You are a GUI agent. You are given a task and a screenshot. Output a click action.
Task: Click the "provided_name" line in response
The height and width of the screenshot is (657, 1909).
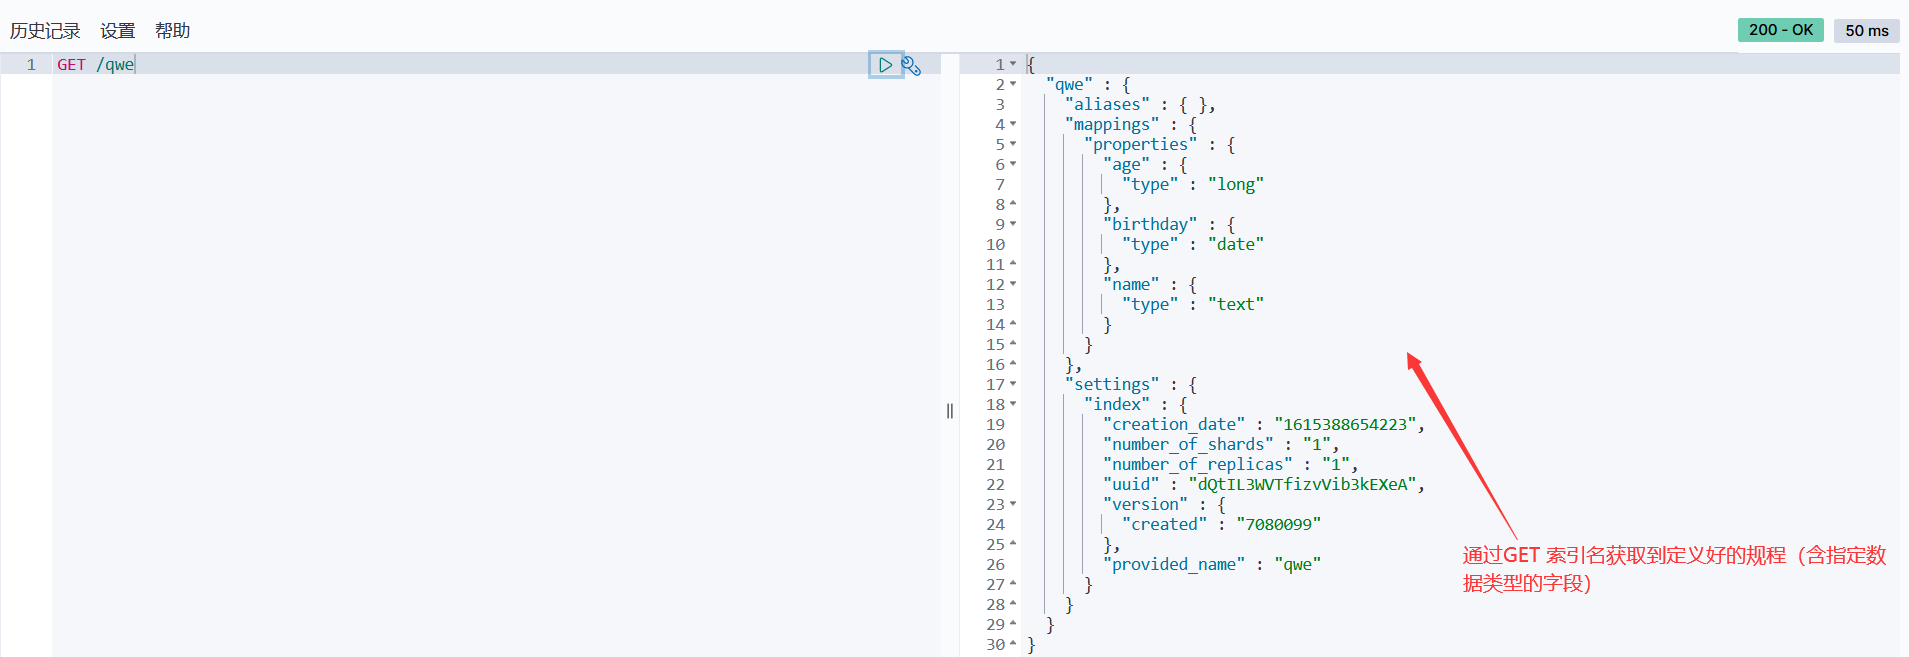point(1212,564)
